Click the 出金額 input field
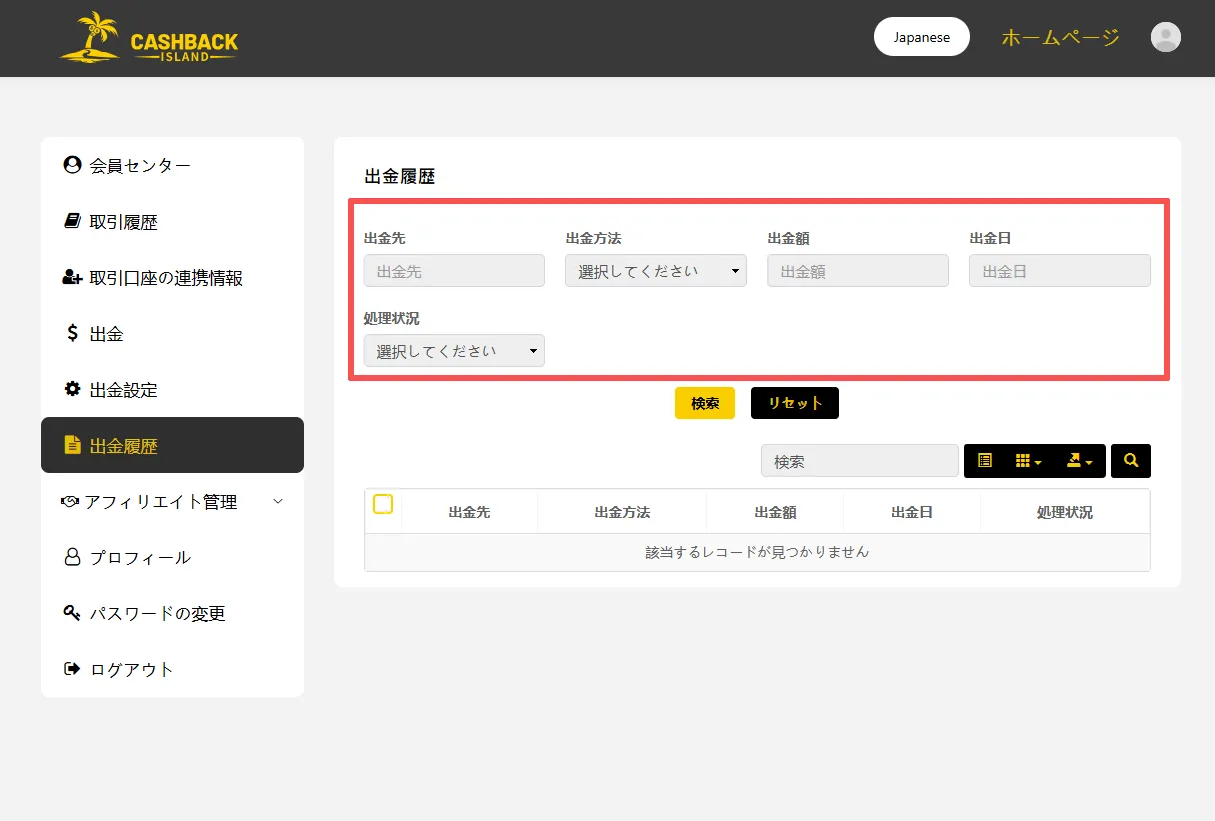Image resolution: width=1215 pixels, height=821 pixels. pyautogui.click(x=857, y=271)
